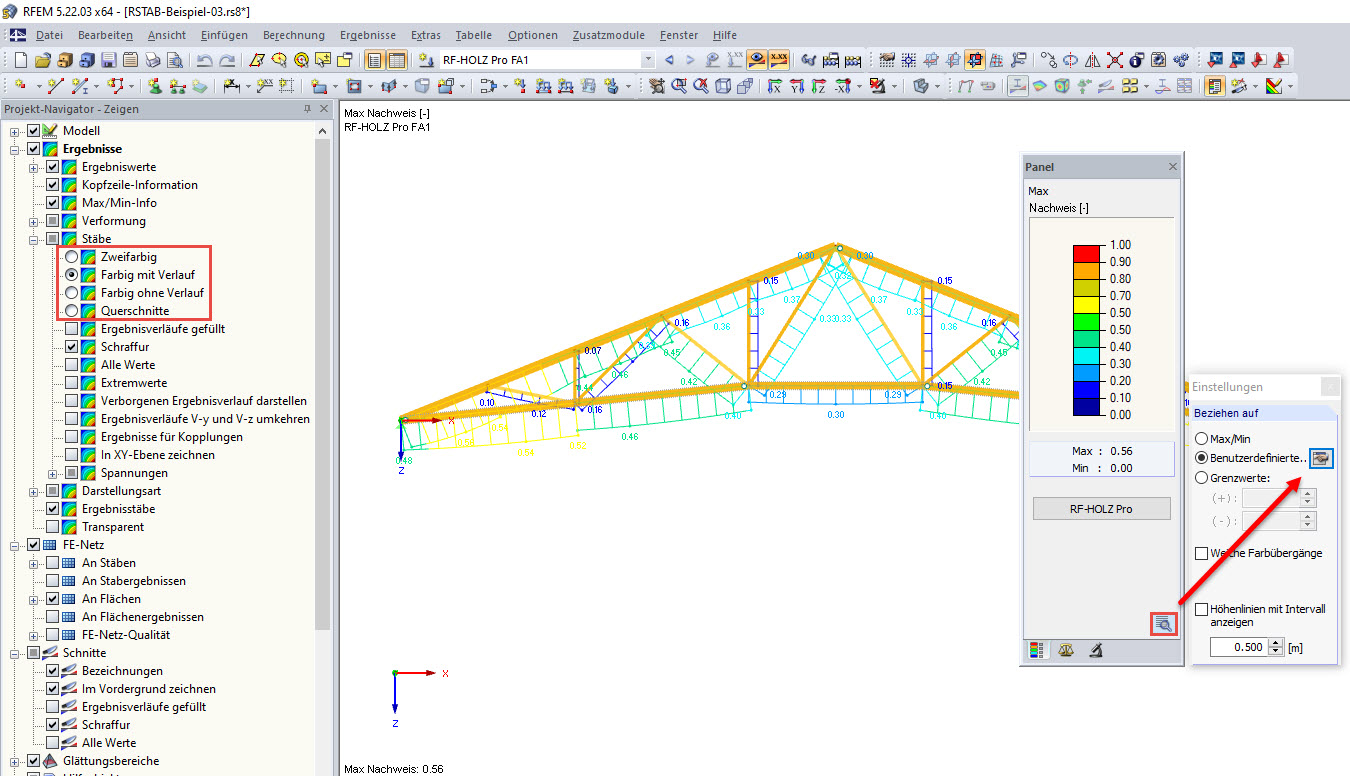
Task: Click the interval value field 0.500
Action: [x=1238, y=647]
